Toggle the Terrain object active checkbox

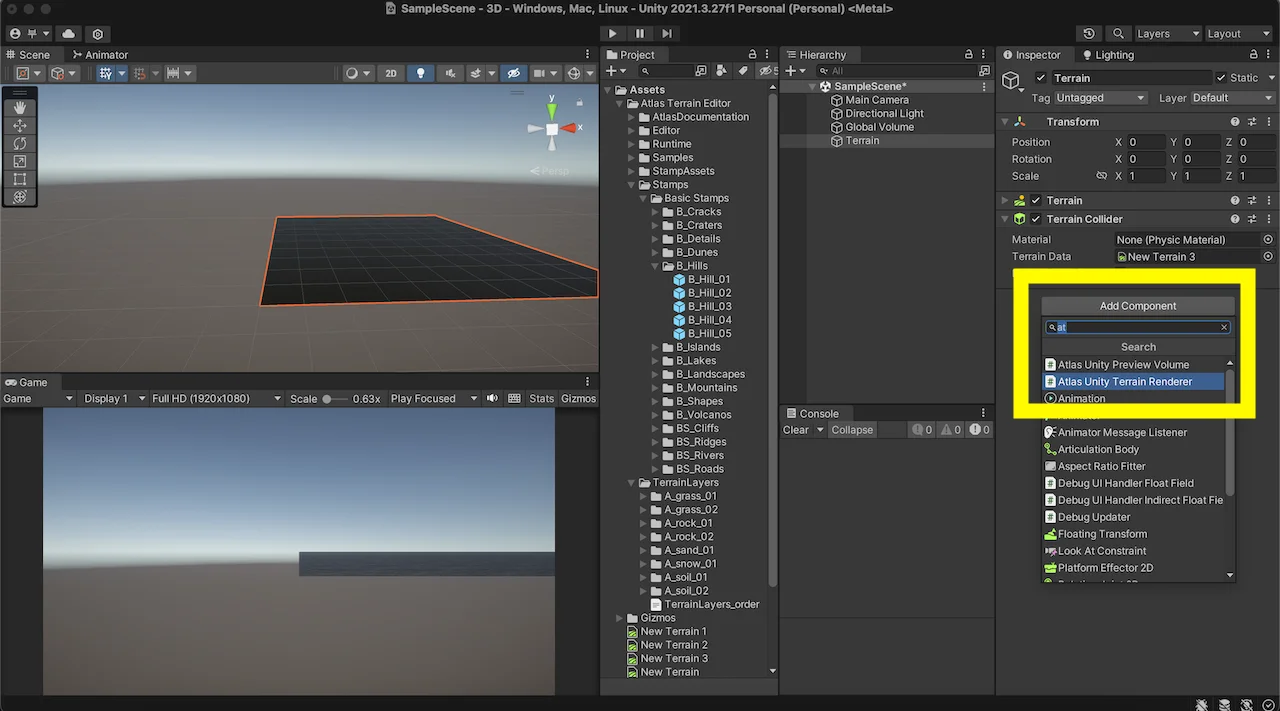[x=1041, y=78]
